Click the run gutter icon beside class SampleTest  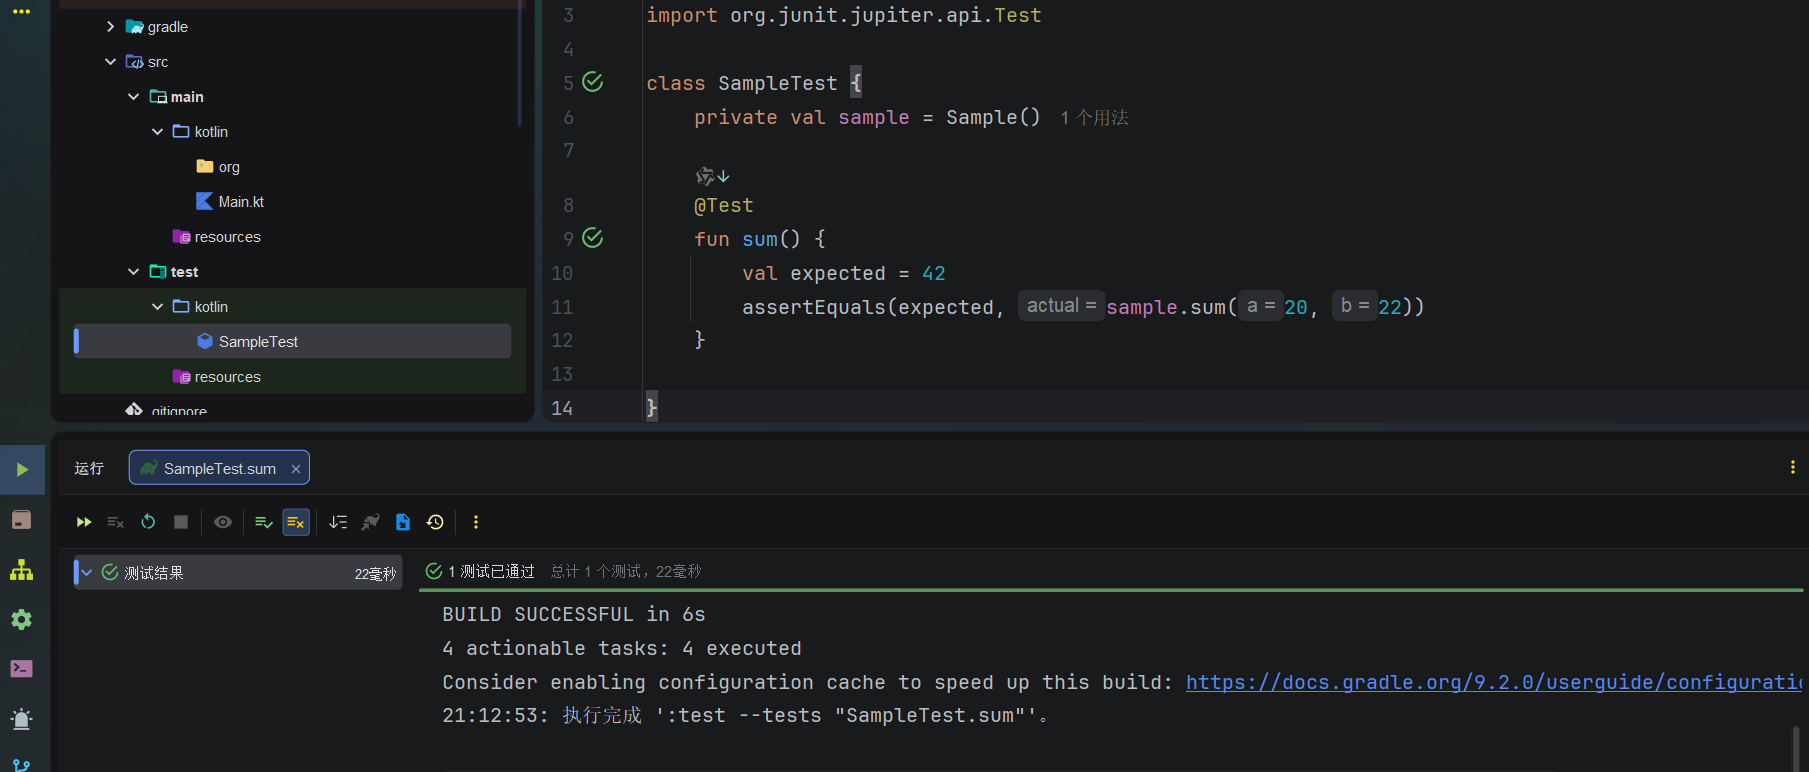click(593, 82)
